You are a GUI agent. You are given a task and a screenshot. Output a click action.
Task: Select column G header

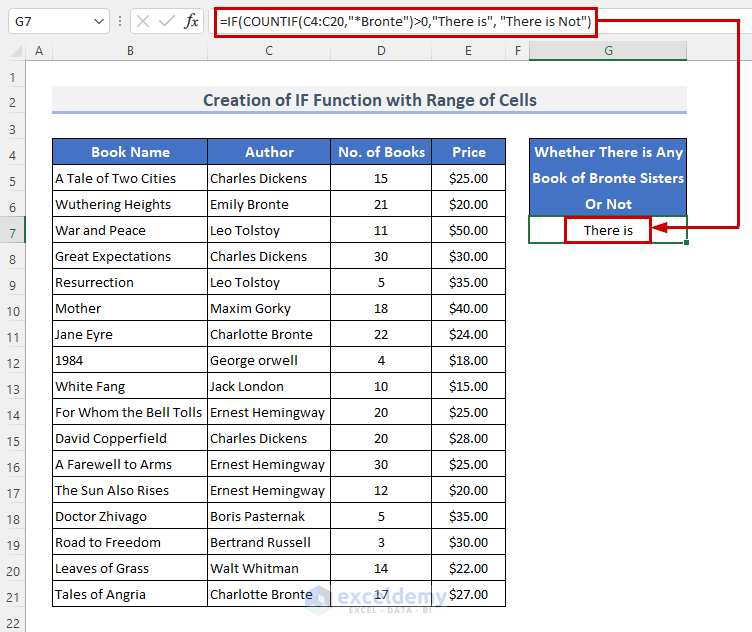pos(608,51)
